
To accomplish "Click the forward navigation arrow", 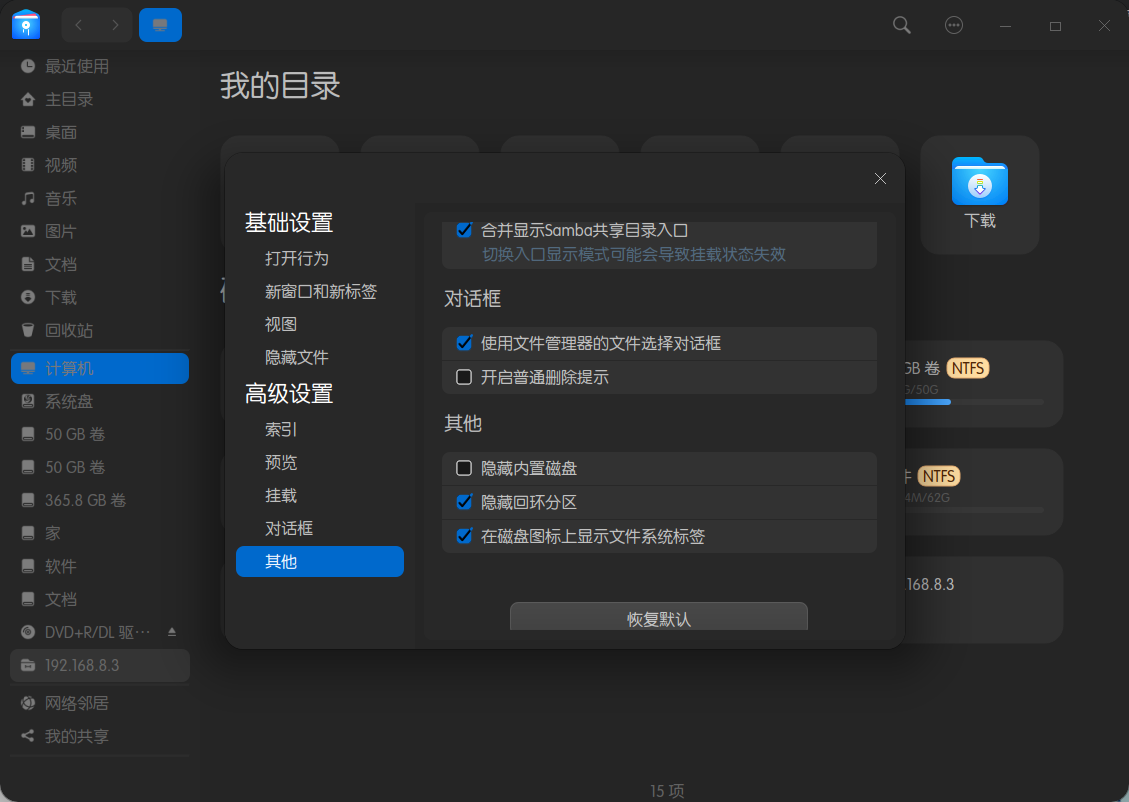I will pos(115,25).
